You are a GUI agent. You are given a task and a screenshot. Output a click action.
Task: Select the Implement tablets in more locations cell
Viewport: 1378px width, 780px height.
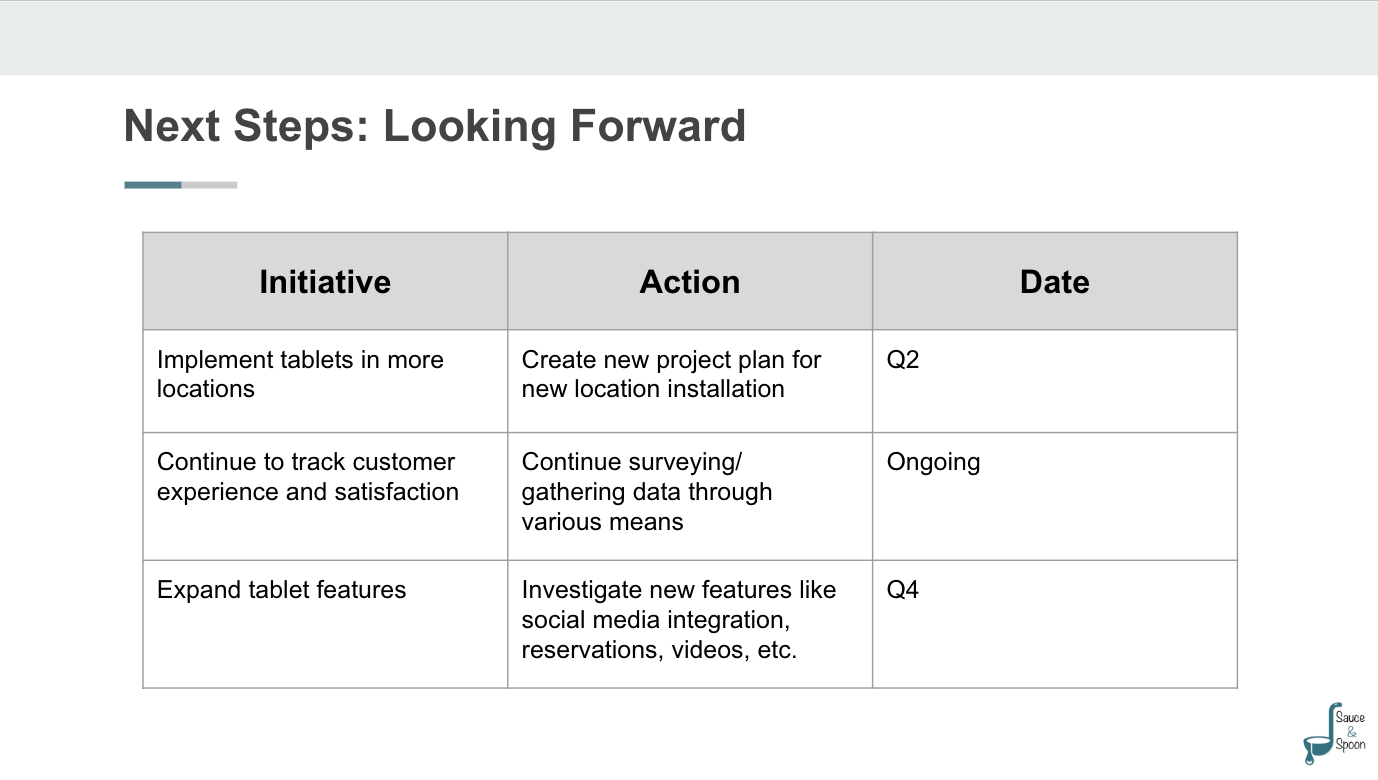(325, 381)
